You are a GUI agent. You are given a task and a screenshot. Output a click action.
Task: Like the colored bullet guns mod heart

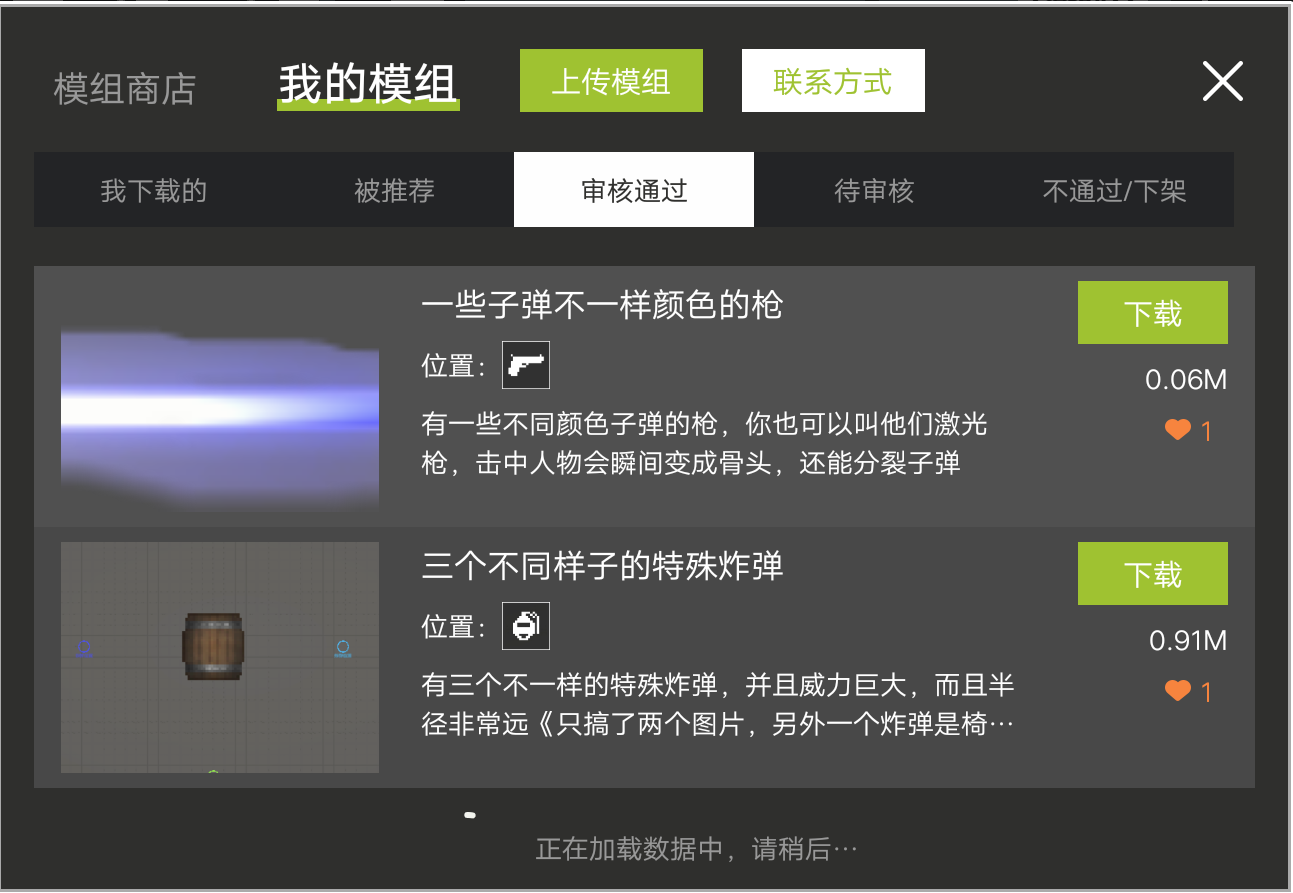(x=1178, y=430)
